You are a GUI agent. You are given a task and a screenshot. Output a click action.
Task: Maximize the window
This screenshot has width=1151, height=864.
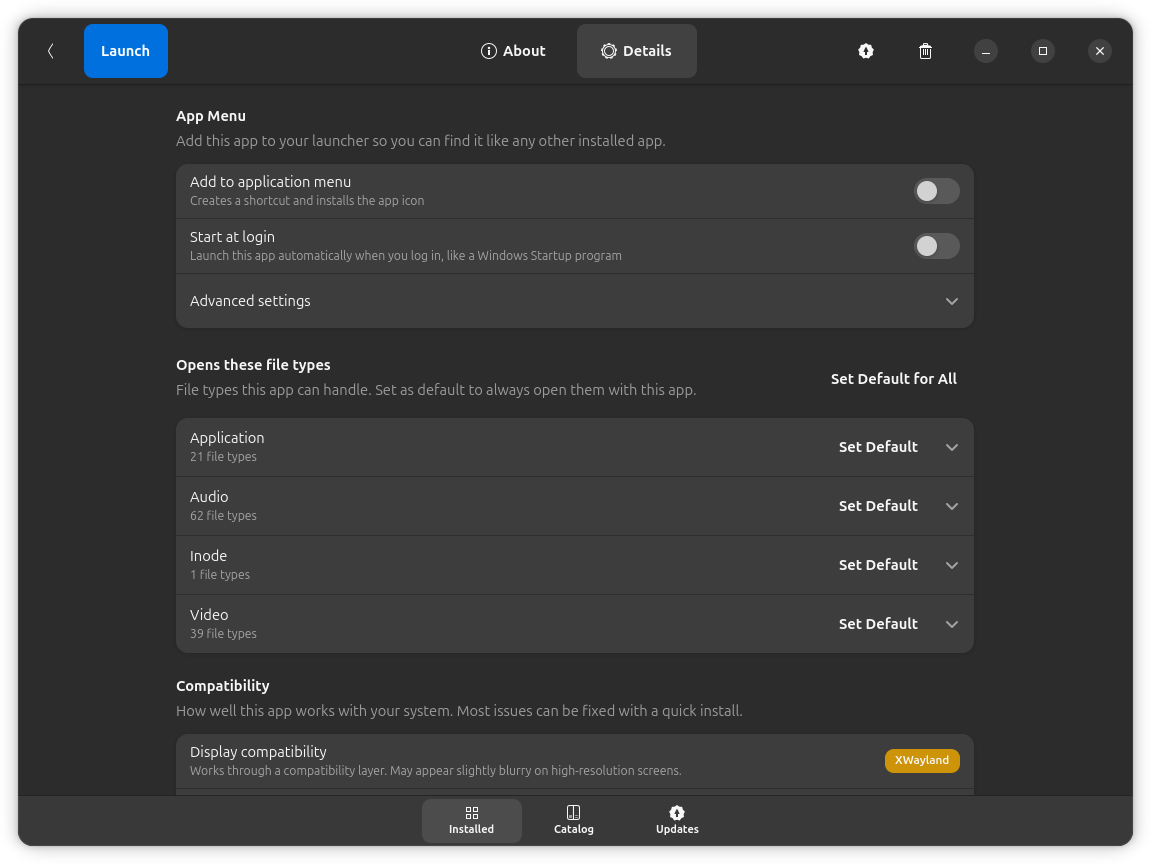[x=1043, y=51]
